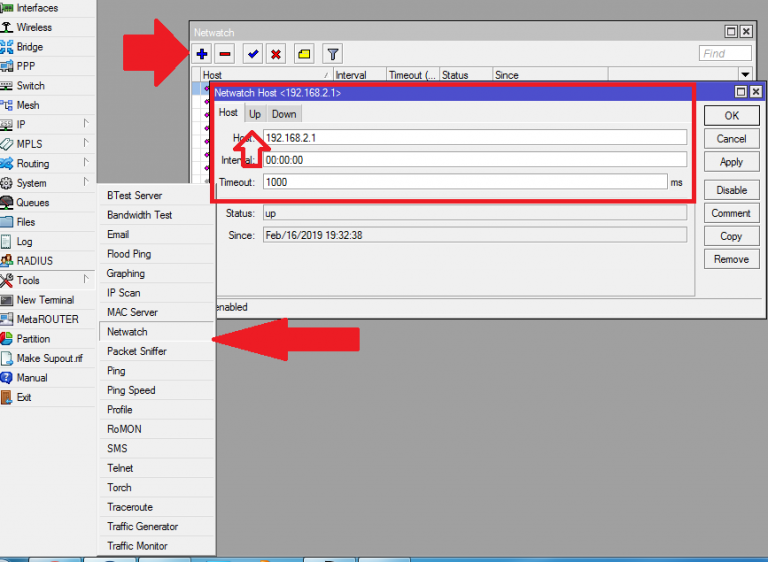Expand the Routing submenu

tap(32, 164)
